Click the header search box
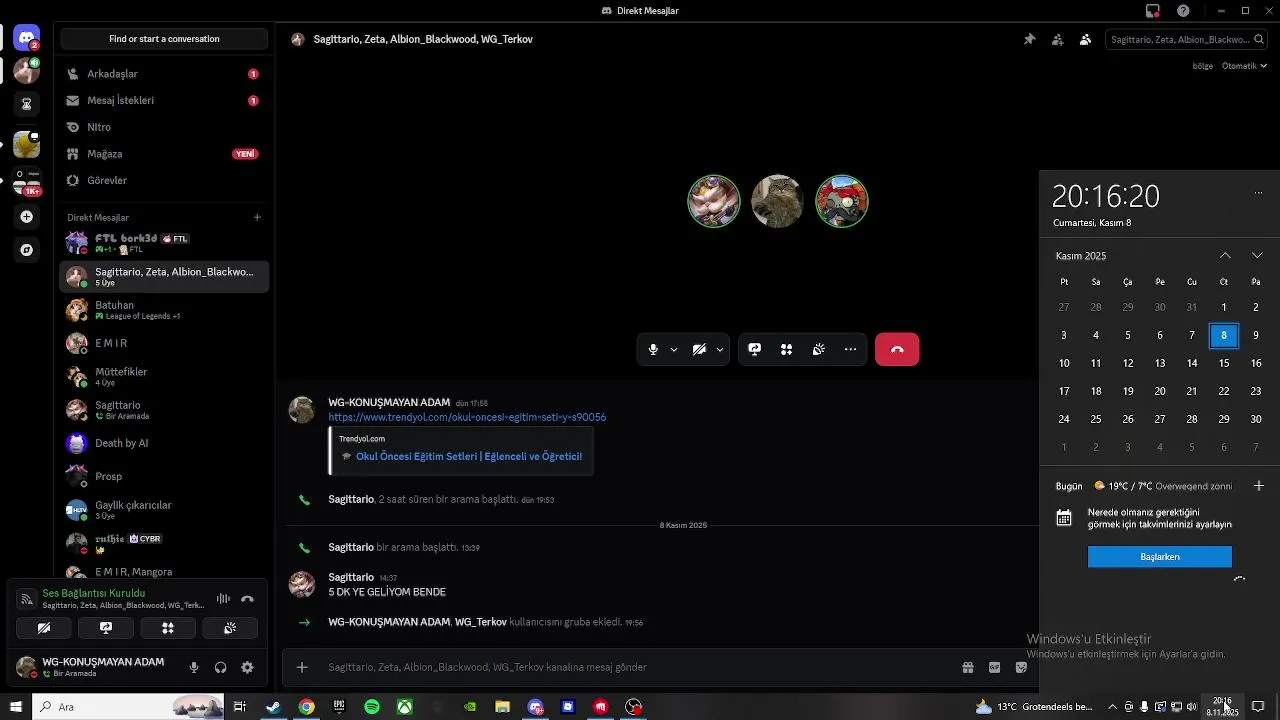 click(1187, 40)
